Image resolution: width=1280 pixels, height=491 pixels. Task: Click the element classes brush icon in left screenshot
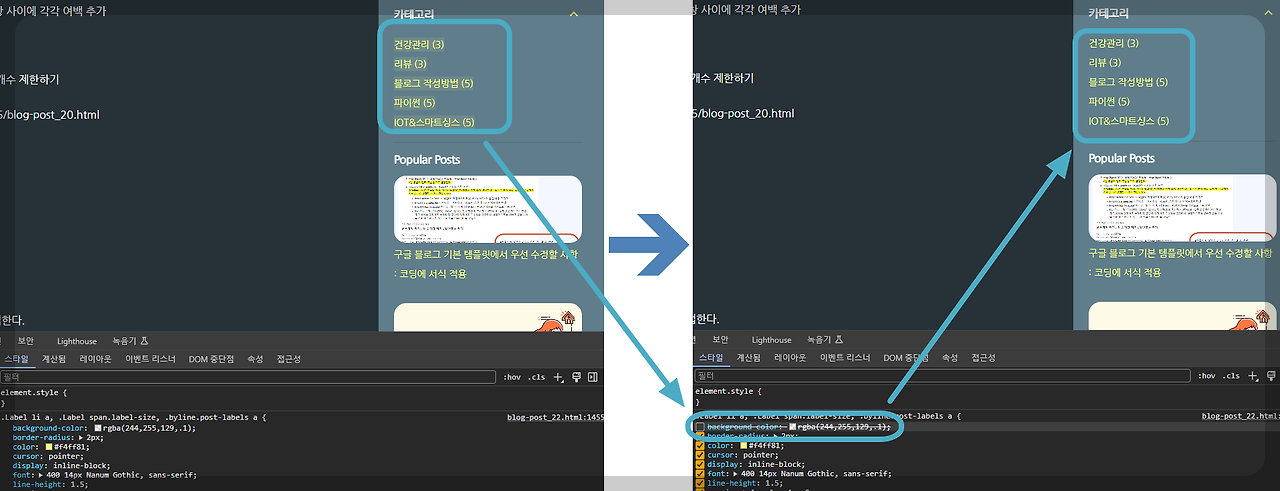(576, 377)
